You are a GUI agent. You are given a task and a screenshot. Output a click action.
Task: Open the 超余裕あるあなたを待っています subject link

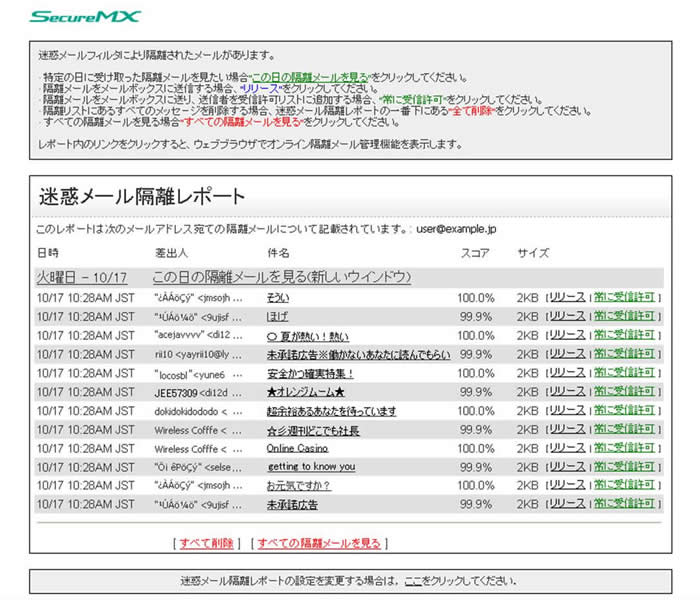(x=331, y=411)
